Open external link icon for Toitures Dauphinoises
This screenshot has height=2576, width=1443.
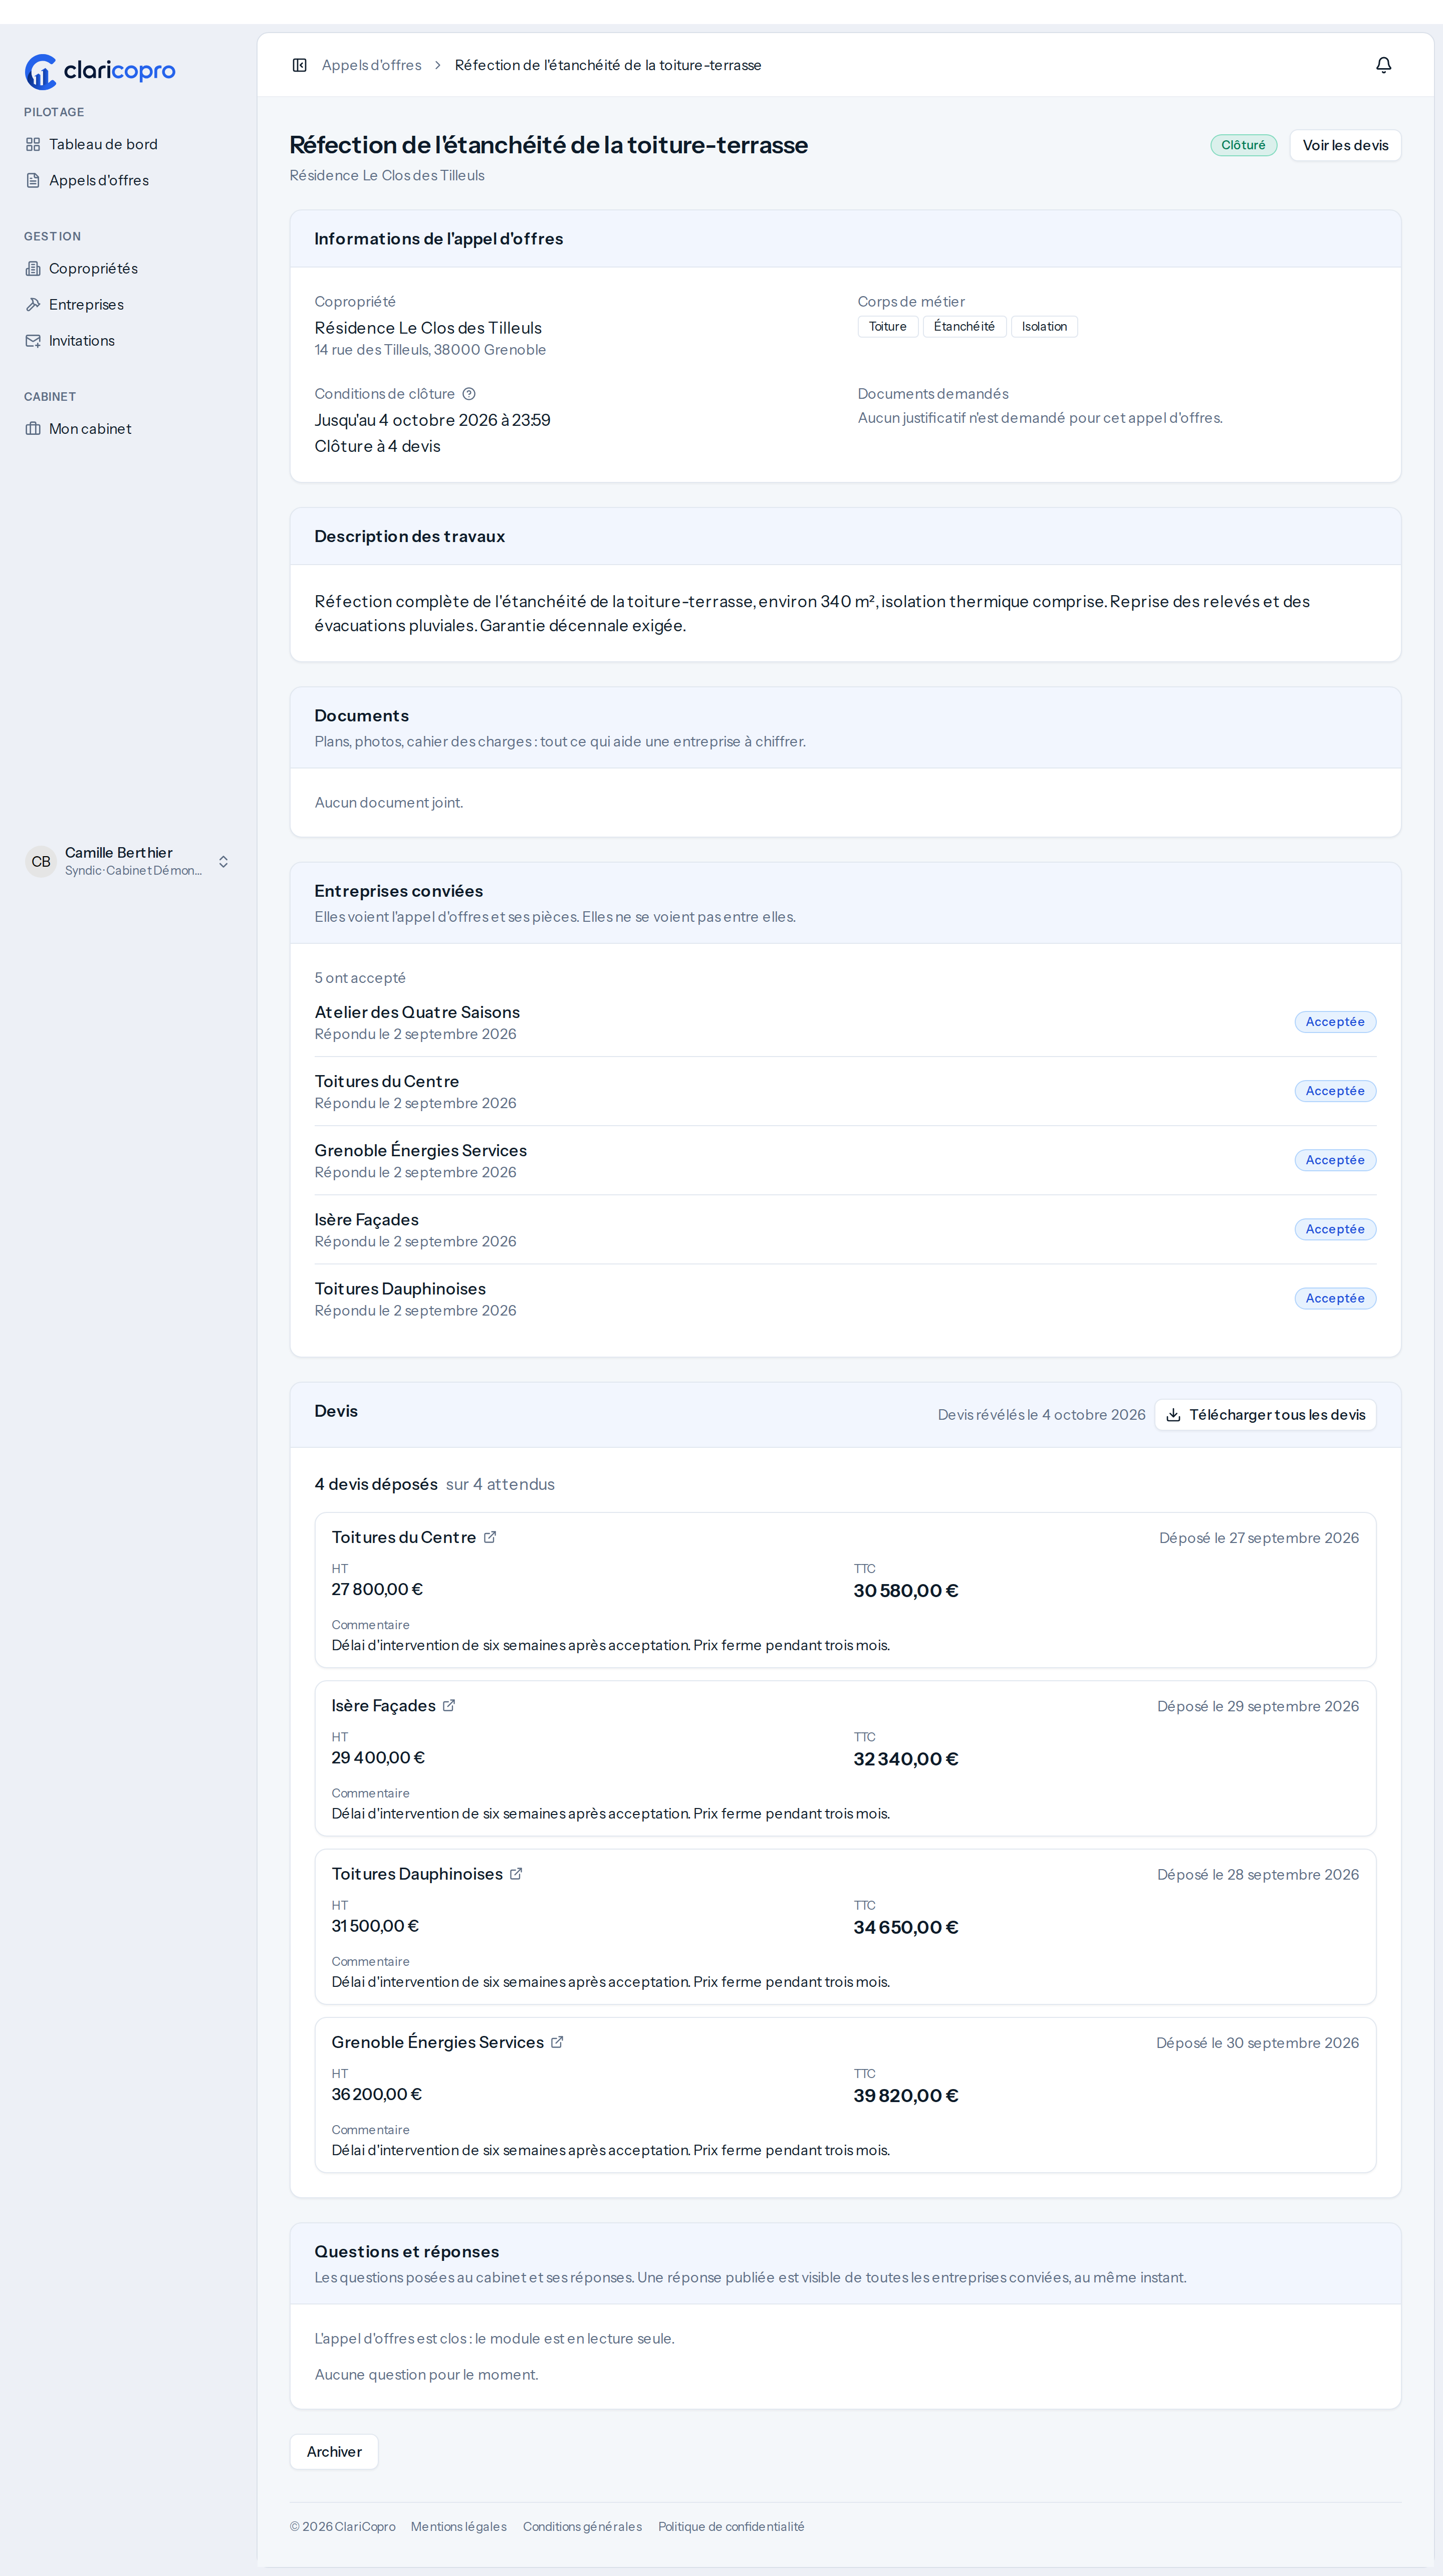coord(516,1873)
